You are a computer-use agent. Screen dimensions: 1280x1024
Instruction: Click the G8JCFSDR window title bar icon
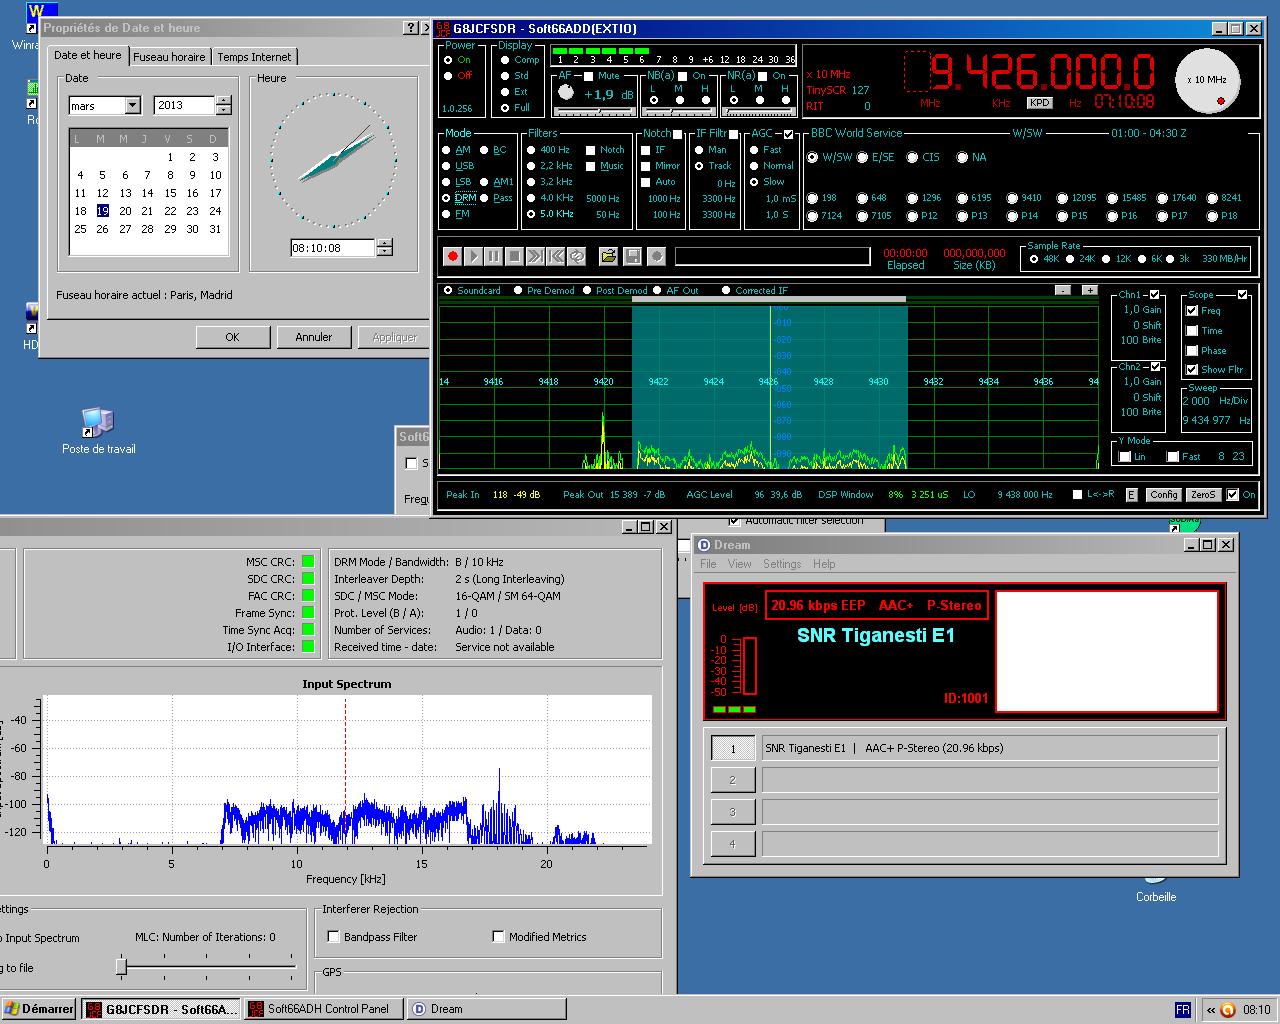(444, 29)
